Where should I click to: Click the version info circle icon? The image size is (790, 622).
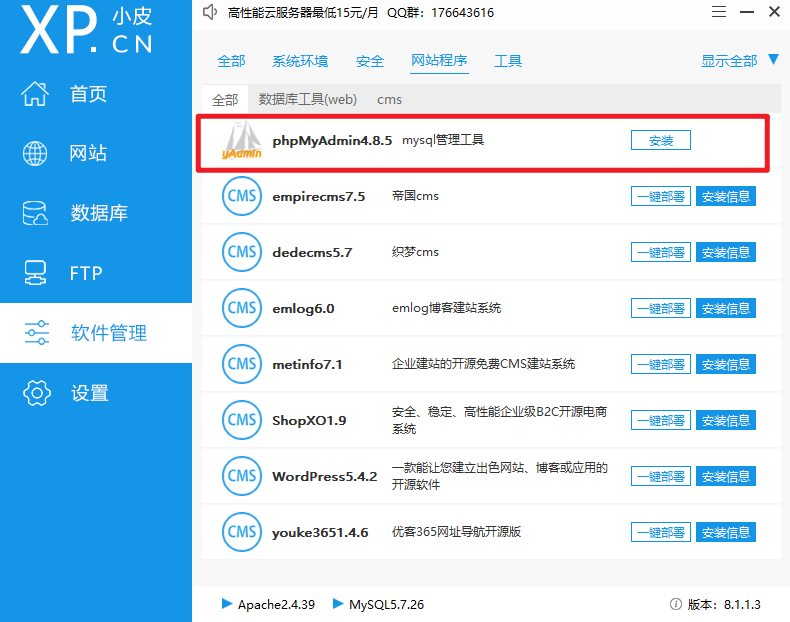pos(676,604)
